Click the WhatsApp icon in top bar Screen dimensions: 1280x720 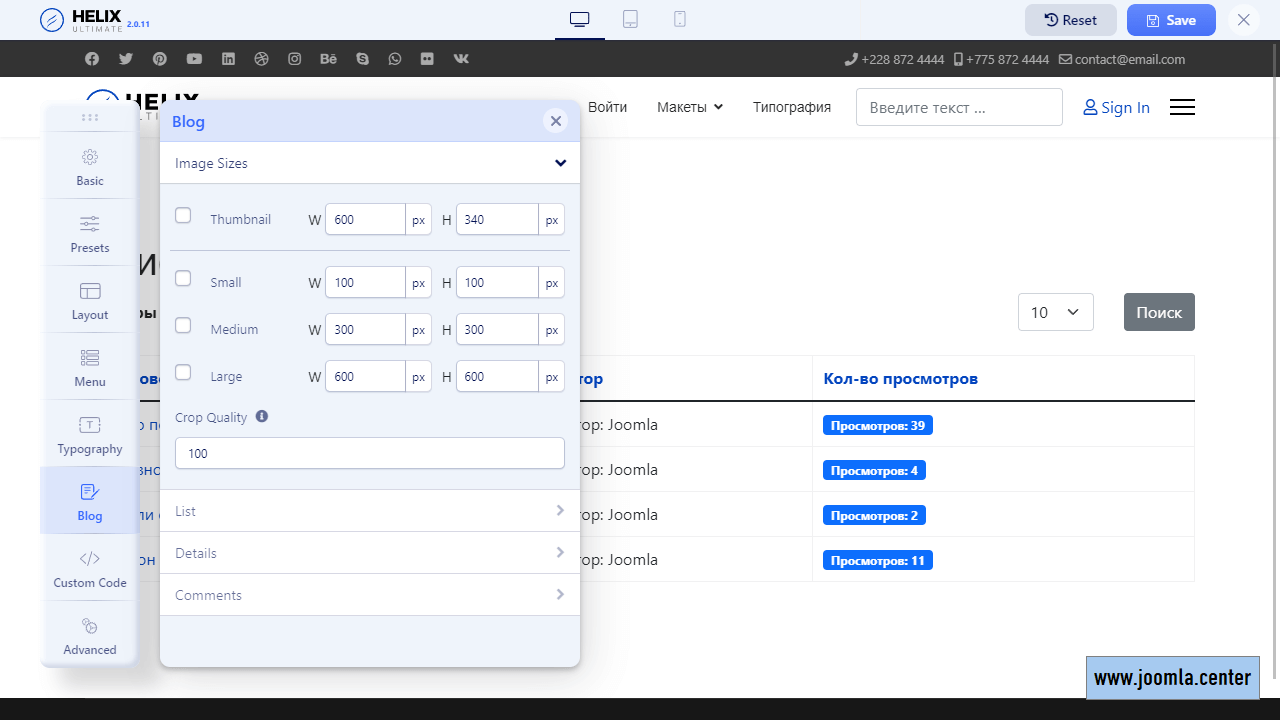[x=395, y=59]
